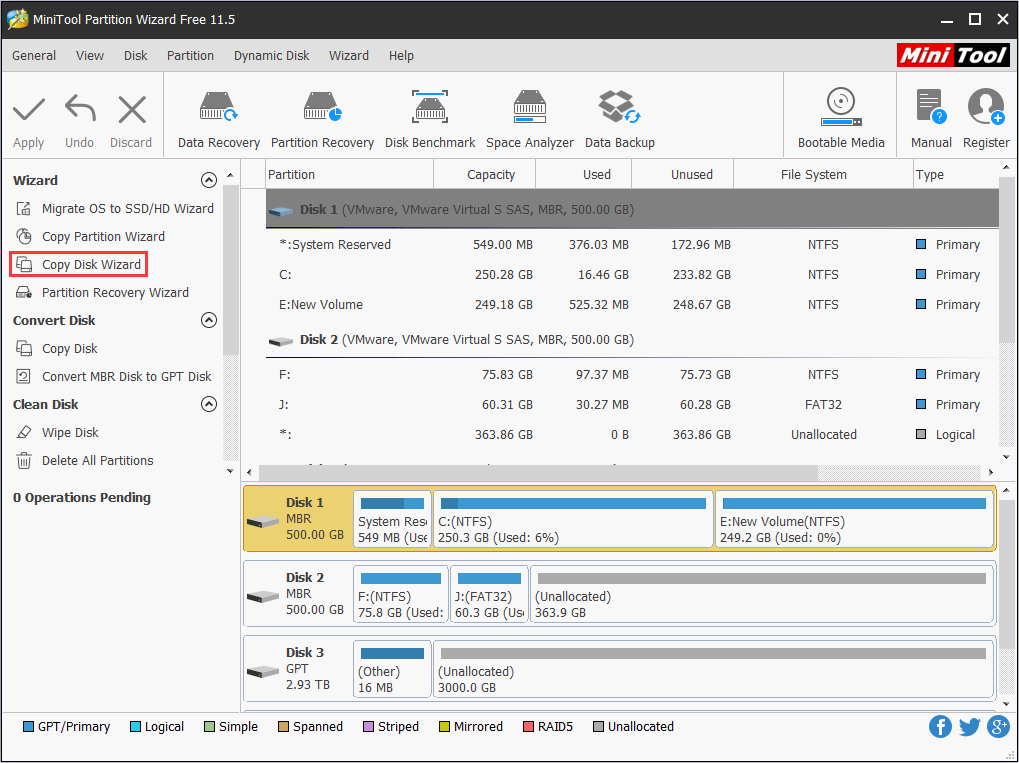Screen dimensions: 1019x763
Task: Click the Undo arrow icon
Action: [x=80, y=109]
